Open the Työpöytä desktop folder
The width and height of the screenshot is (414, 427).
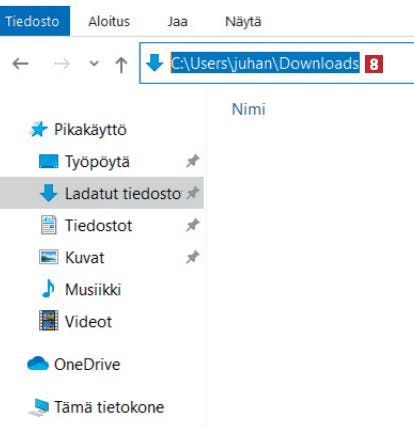click(97, 162)
